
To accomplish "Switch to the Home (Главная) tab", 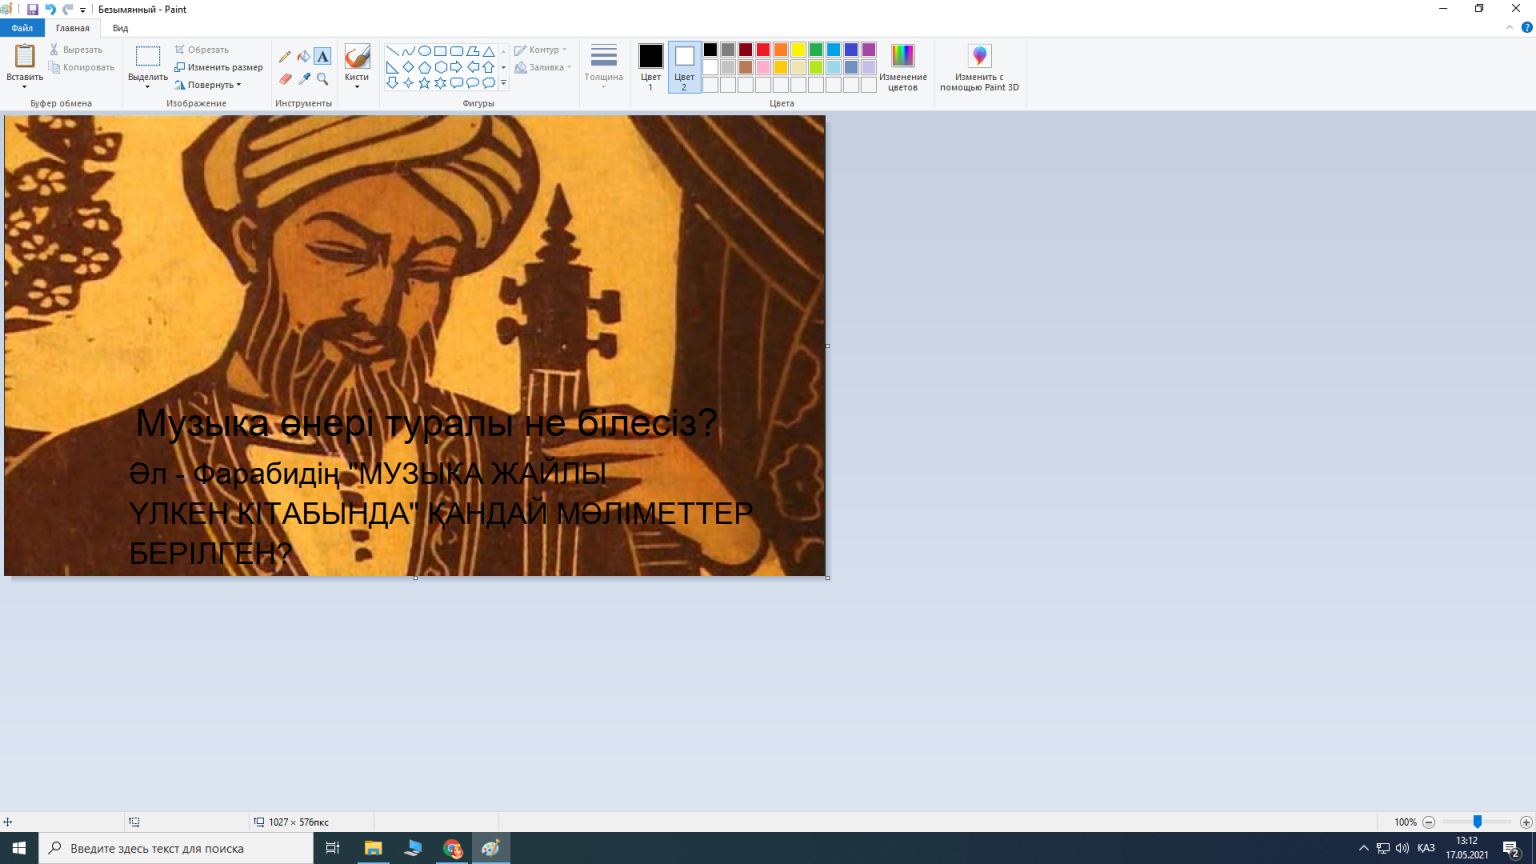I will coord(72,28).
